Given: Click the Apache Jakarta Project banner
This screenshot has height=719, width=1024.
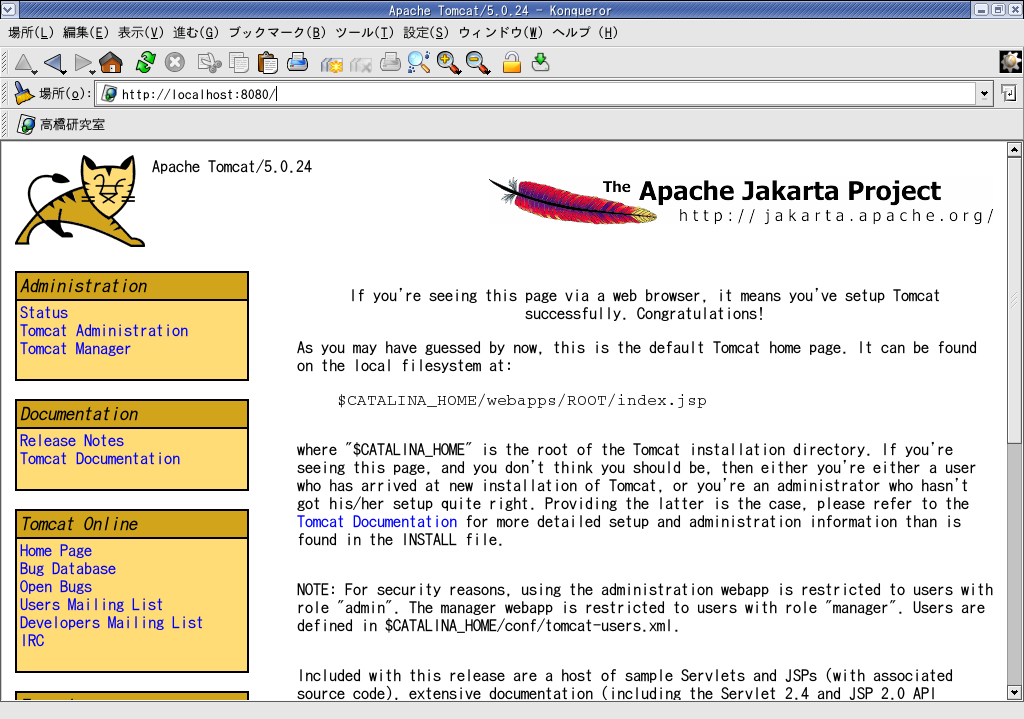Looking at the screenshot, I should (741, 201).
